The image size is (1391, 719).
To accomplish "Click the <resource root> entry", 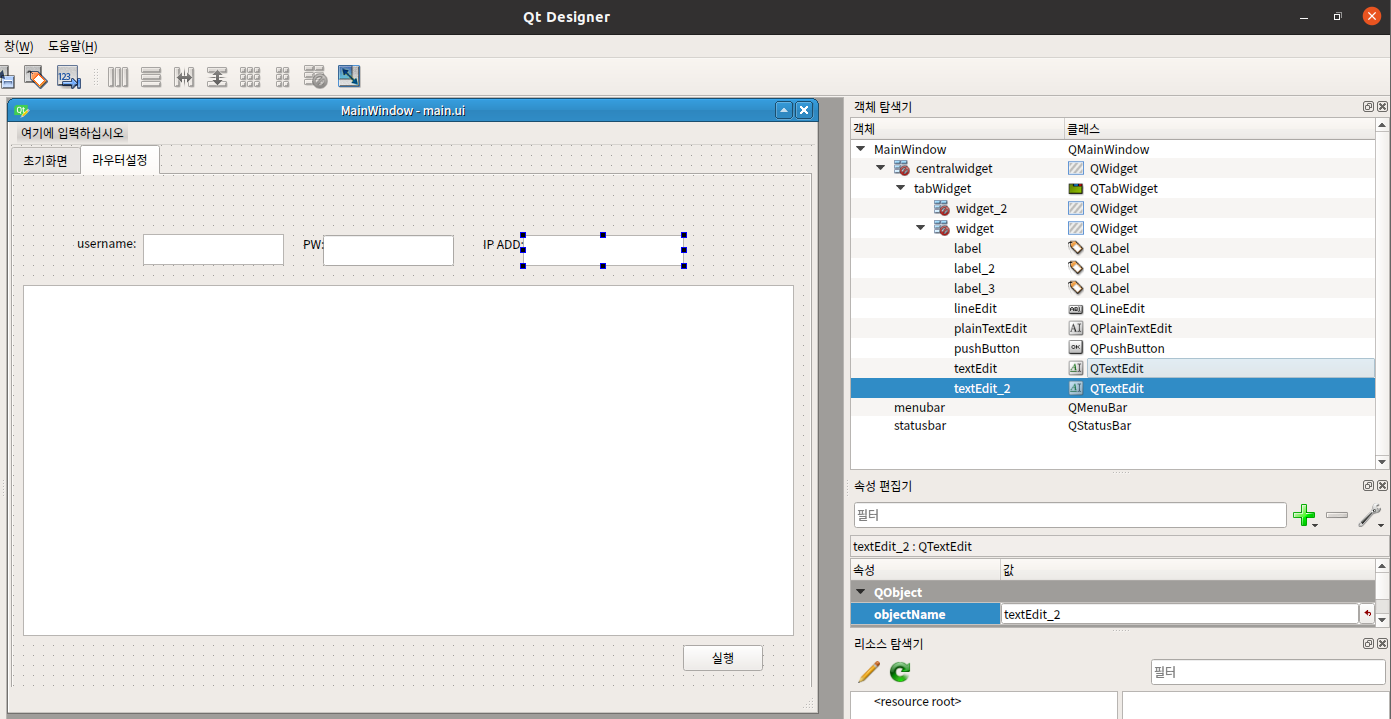I will coord(917,701).
